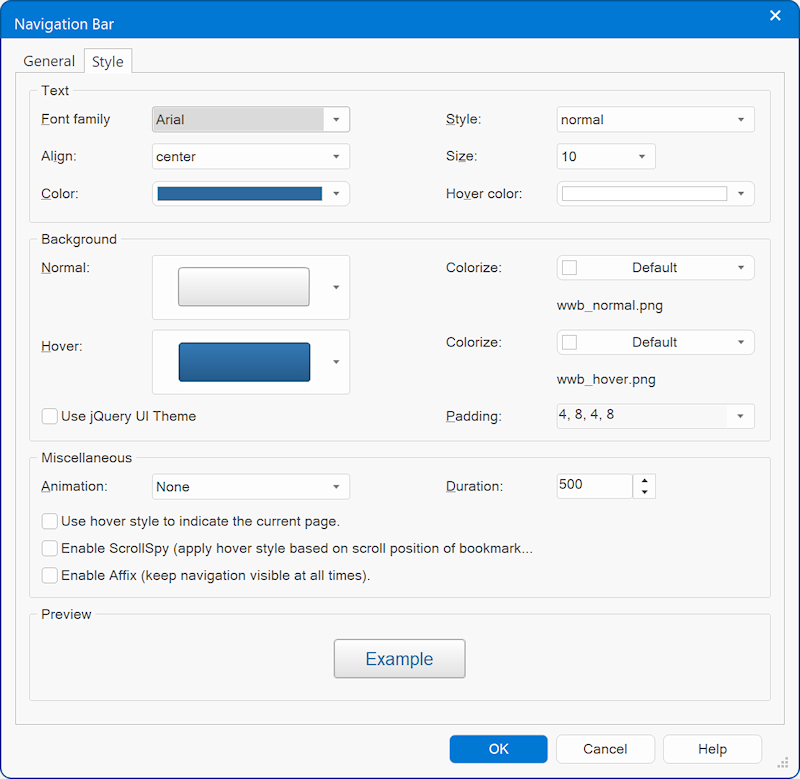This screenshot has width=800, height=779.
Task: Click the Example preview button
Action: [399, 659]
